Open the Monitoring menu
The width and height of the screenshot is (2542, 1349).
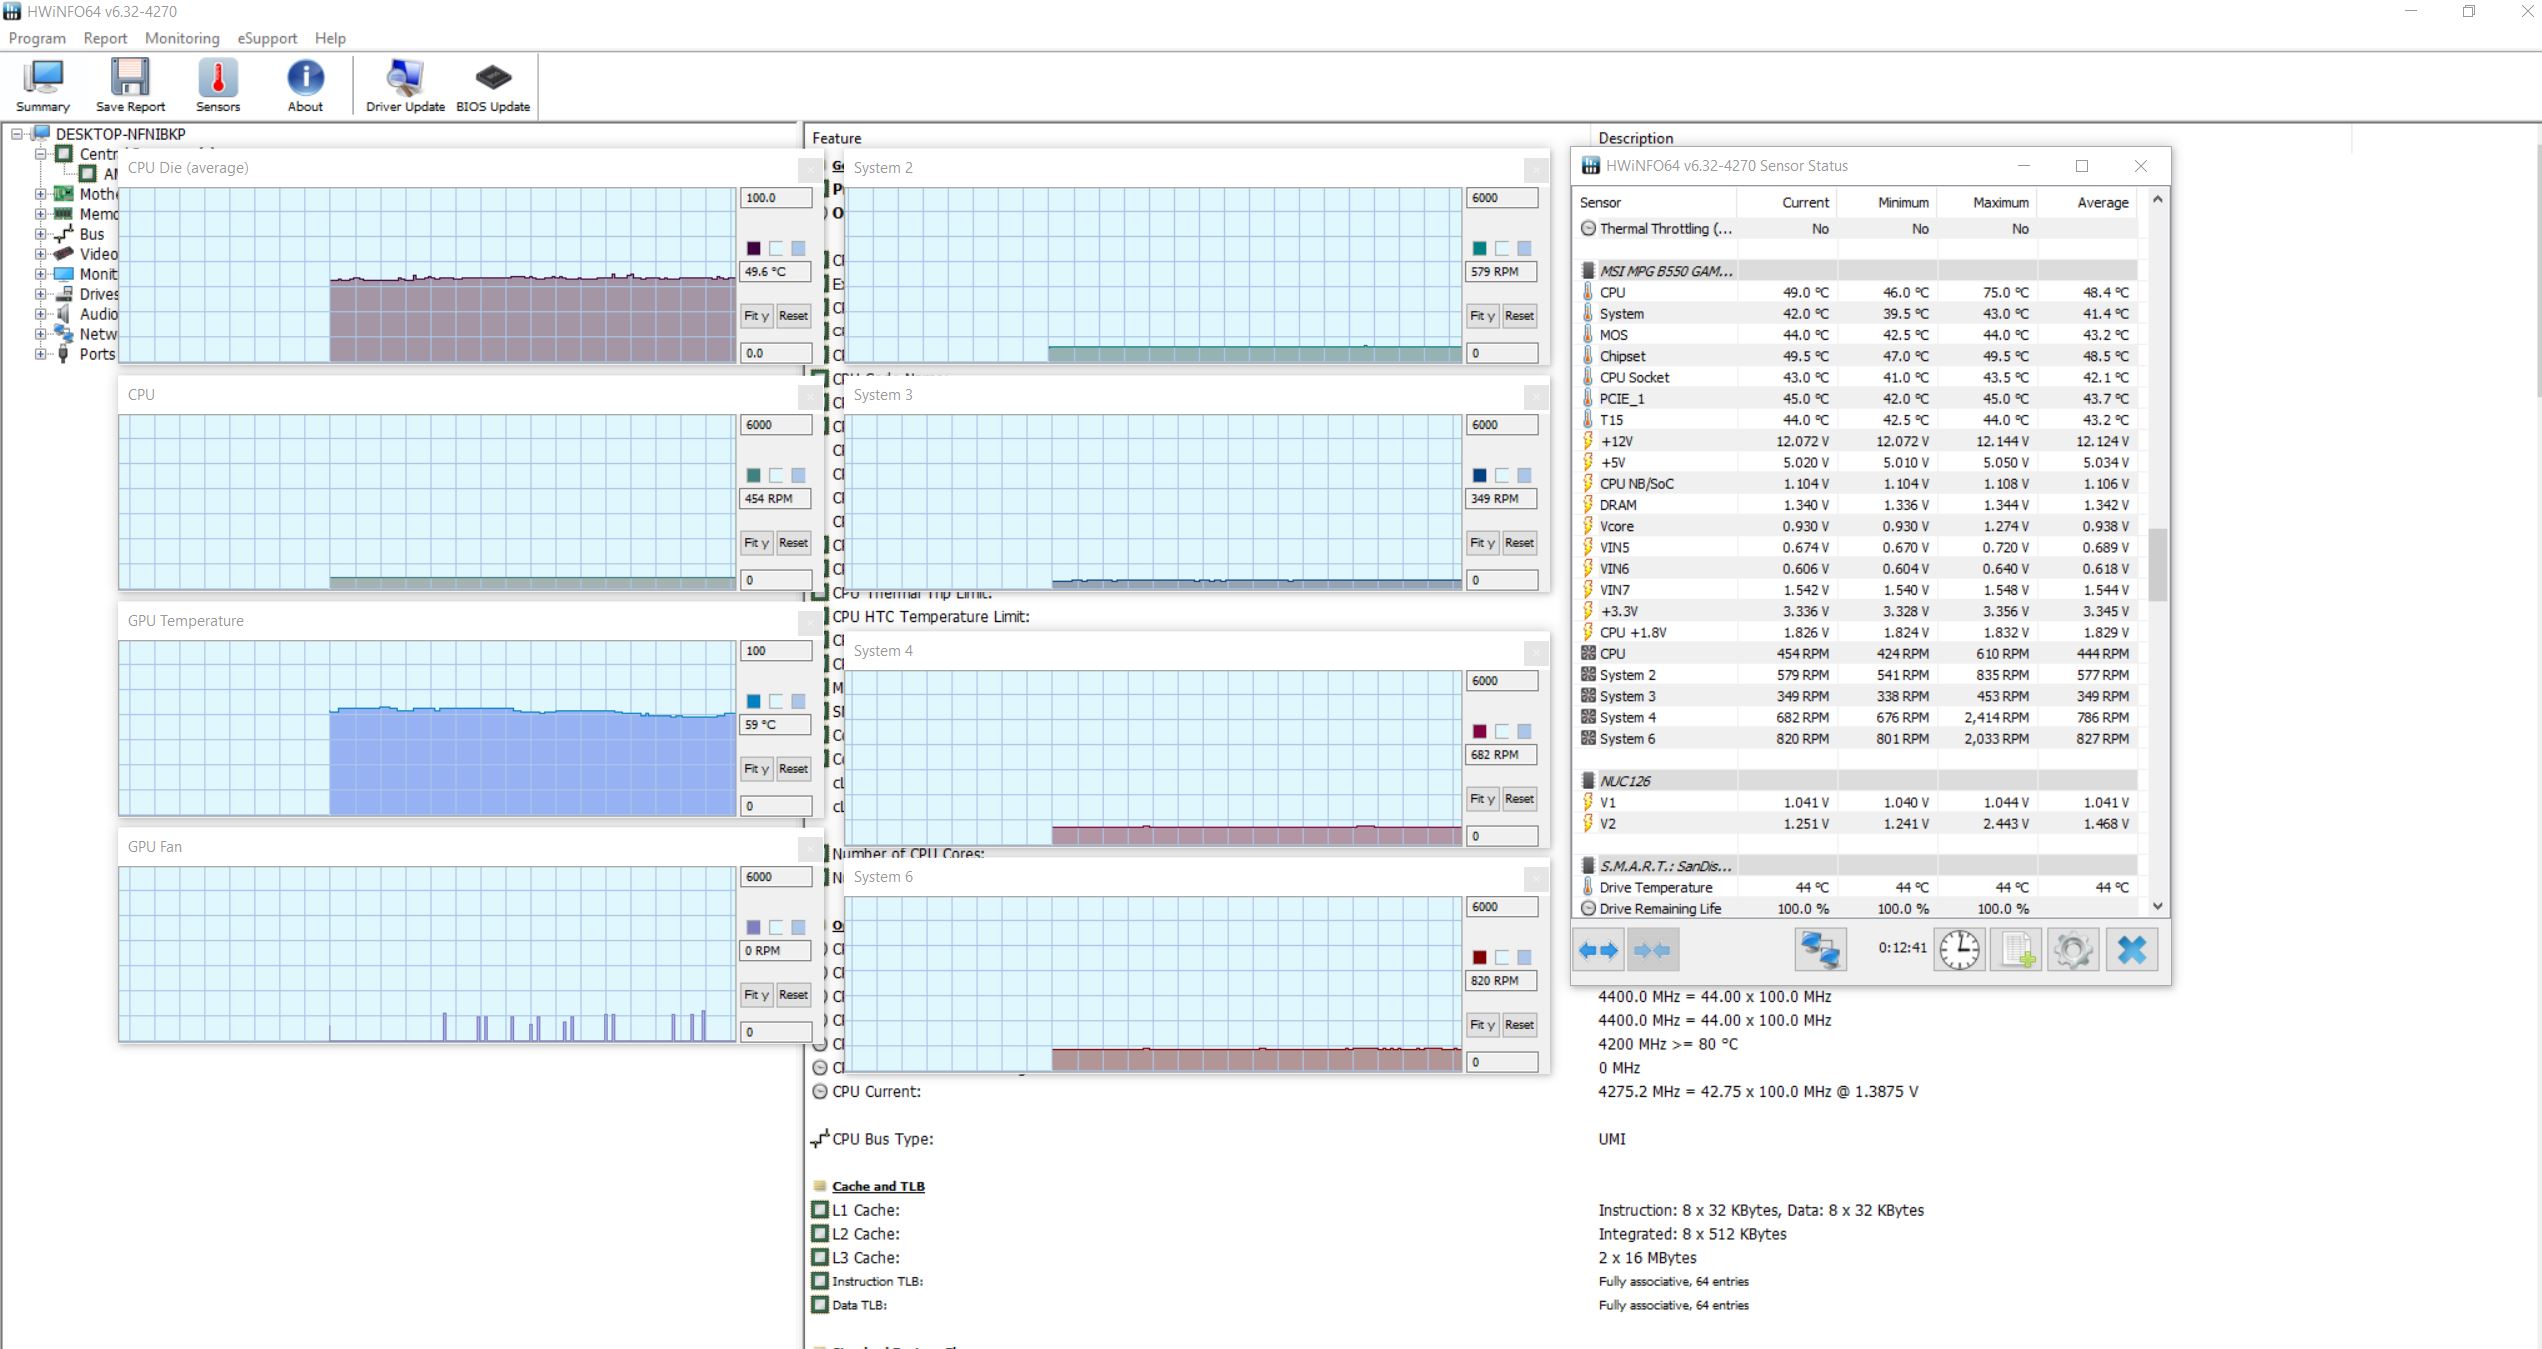[x=181, y=38]
